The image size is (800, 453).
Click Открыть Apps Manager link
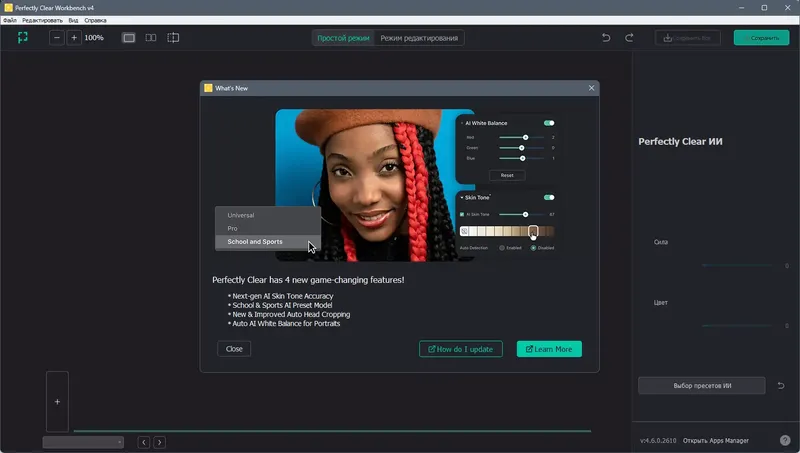tap(715, 440)
